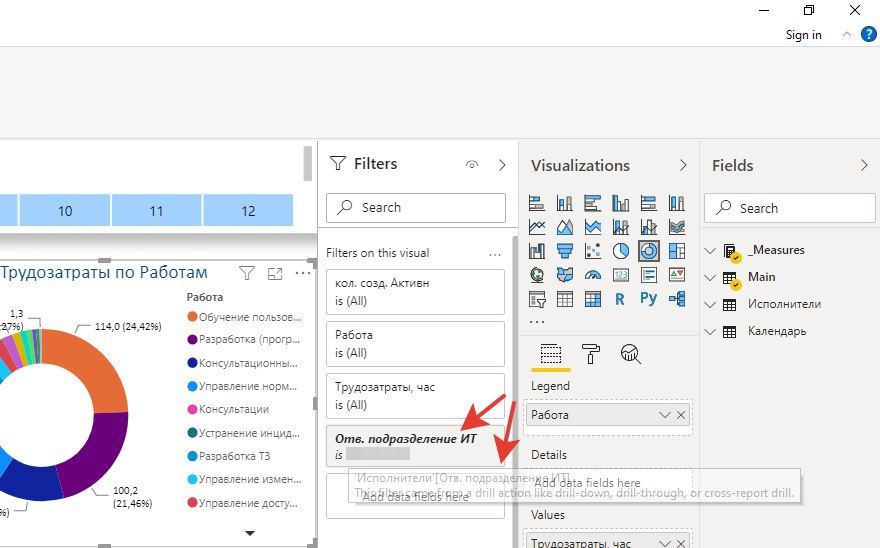Click the Fields pane search box

tap(790, 208)
